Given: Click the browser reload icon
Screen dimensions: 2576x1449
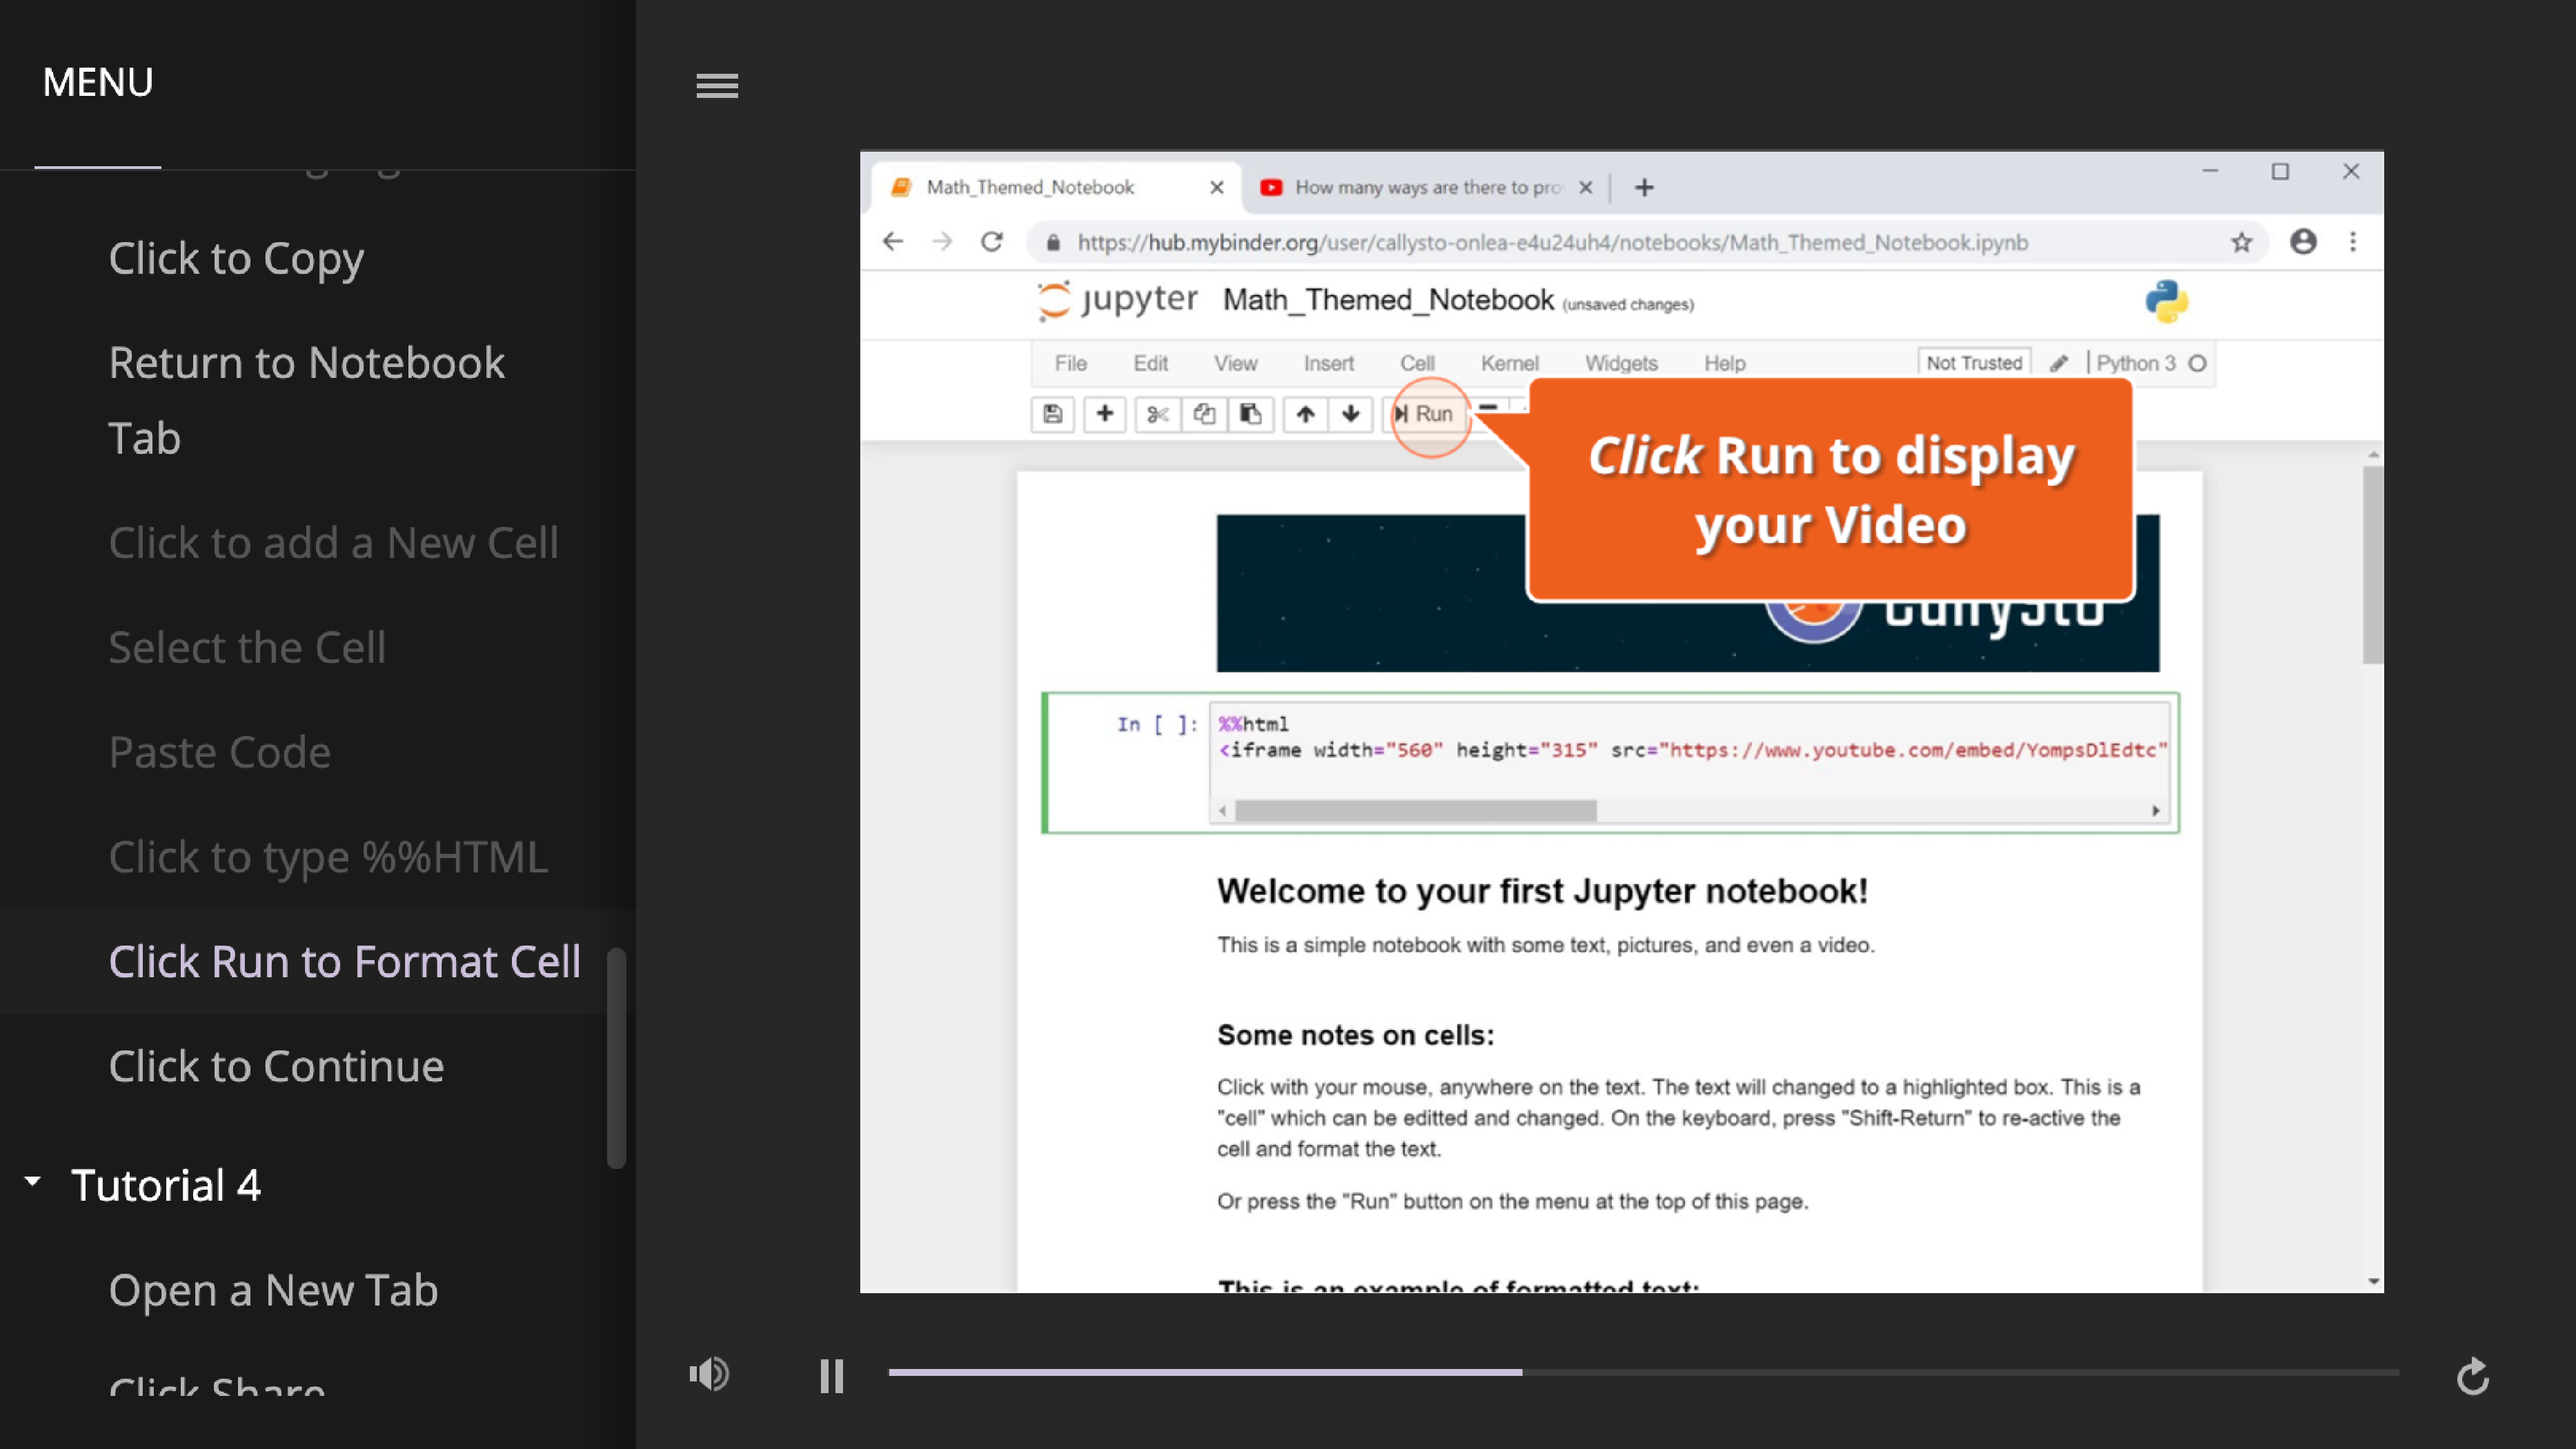Looking at the screenshot, I should pyautogui.click(x=991, y=242).
